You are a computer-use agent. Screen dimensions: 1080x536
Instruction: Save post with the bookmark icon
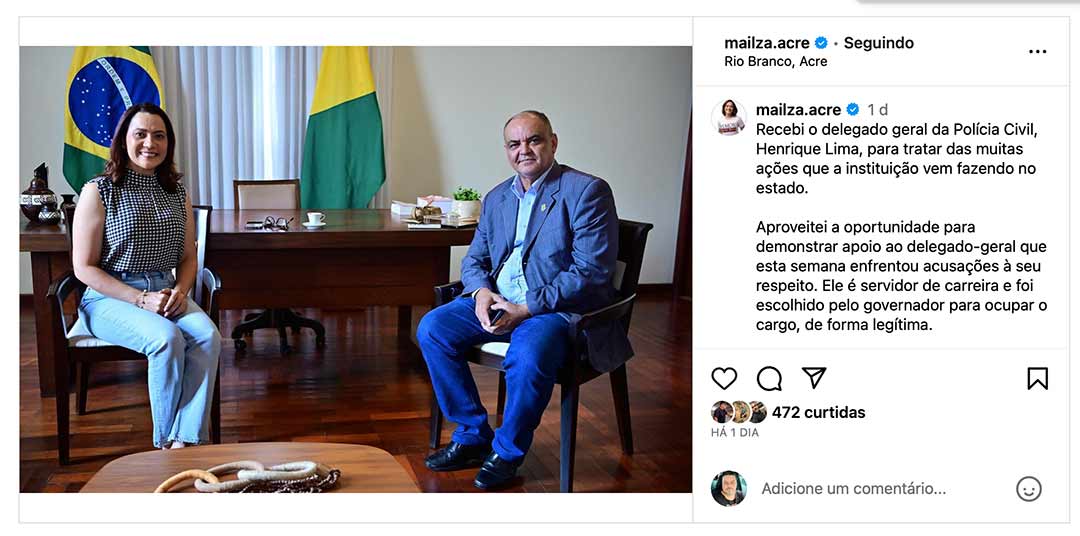click(x=1037, y=378)
